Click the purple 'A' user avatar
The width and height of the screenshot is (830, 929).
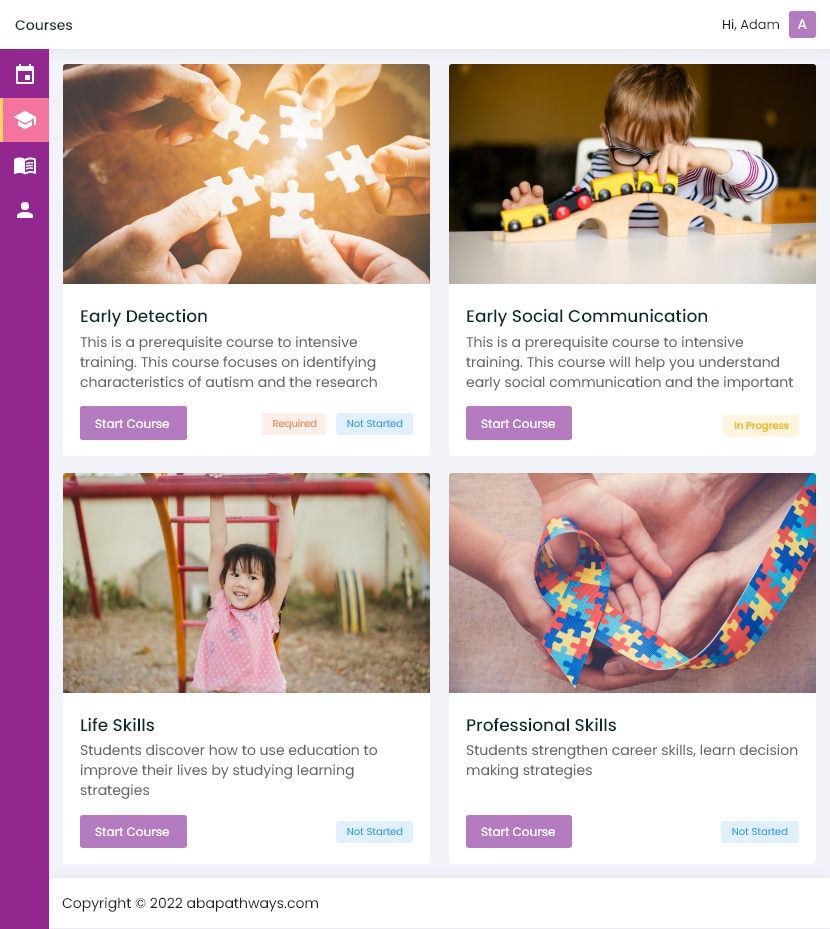802,24
